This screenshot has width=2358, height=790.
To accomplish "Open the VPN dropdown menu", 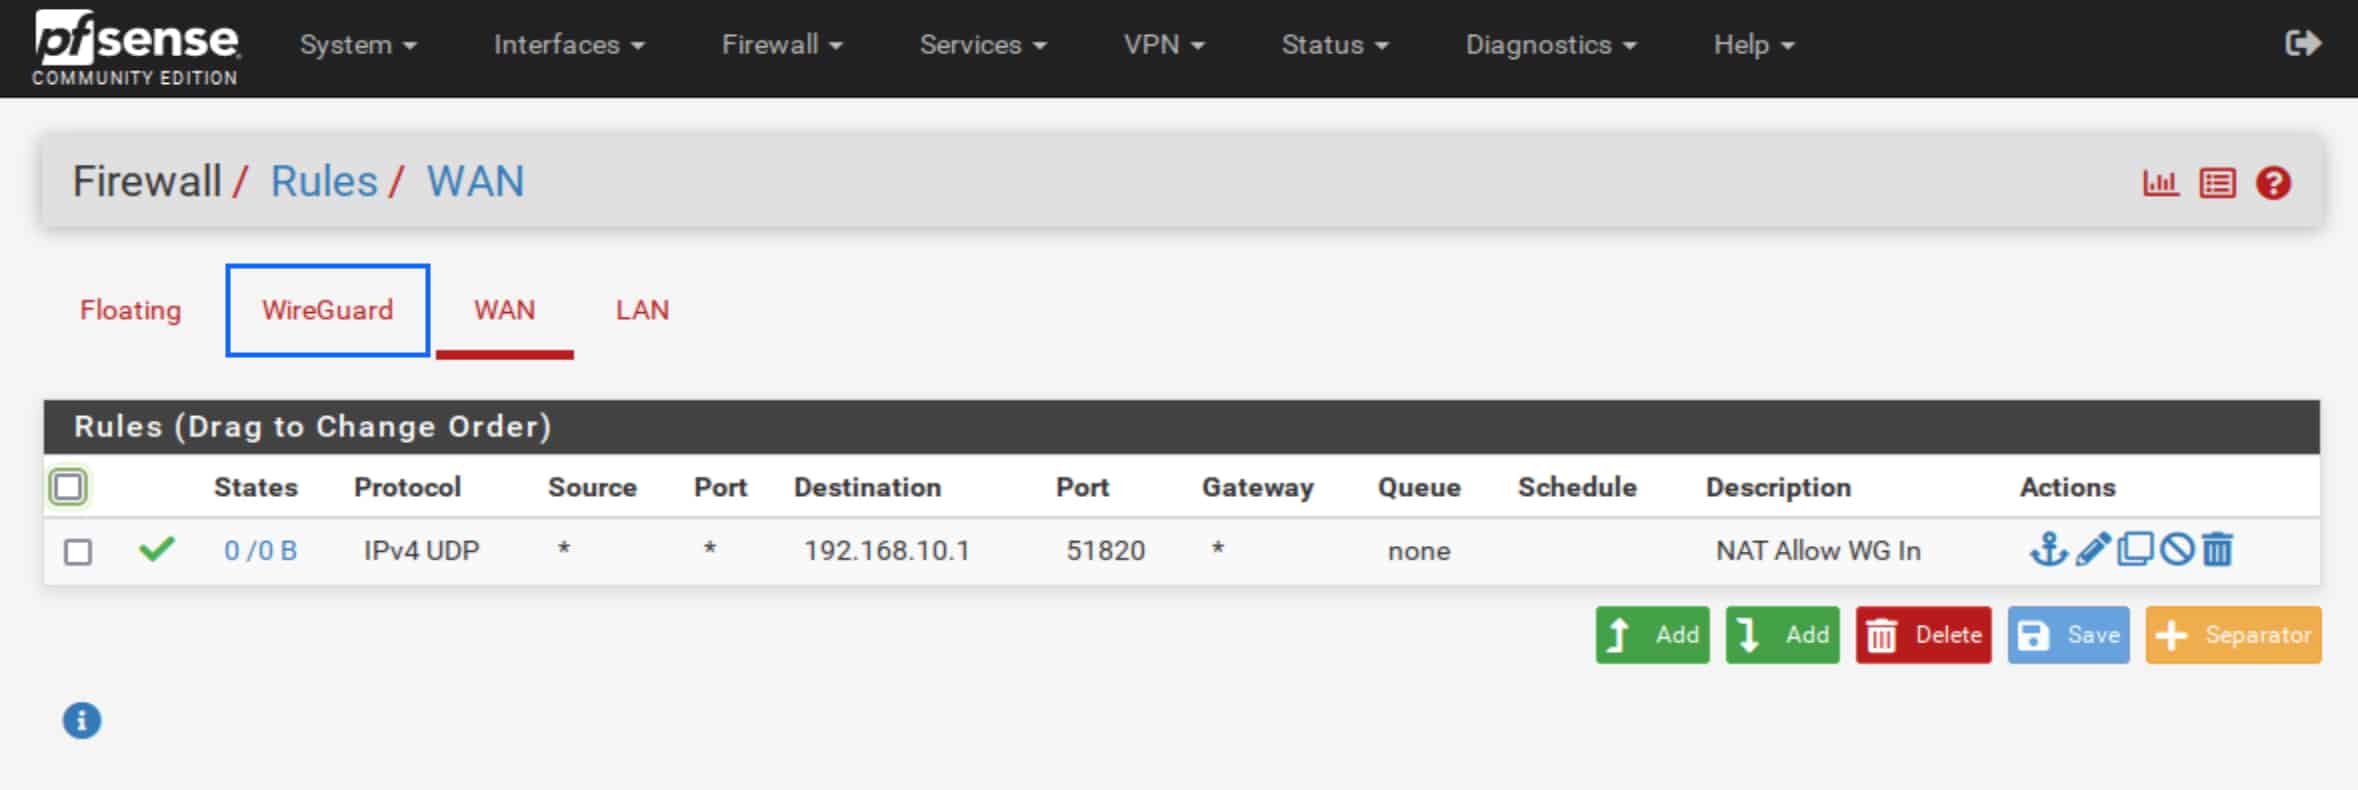I will (1164, 45).
